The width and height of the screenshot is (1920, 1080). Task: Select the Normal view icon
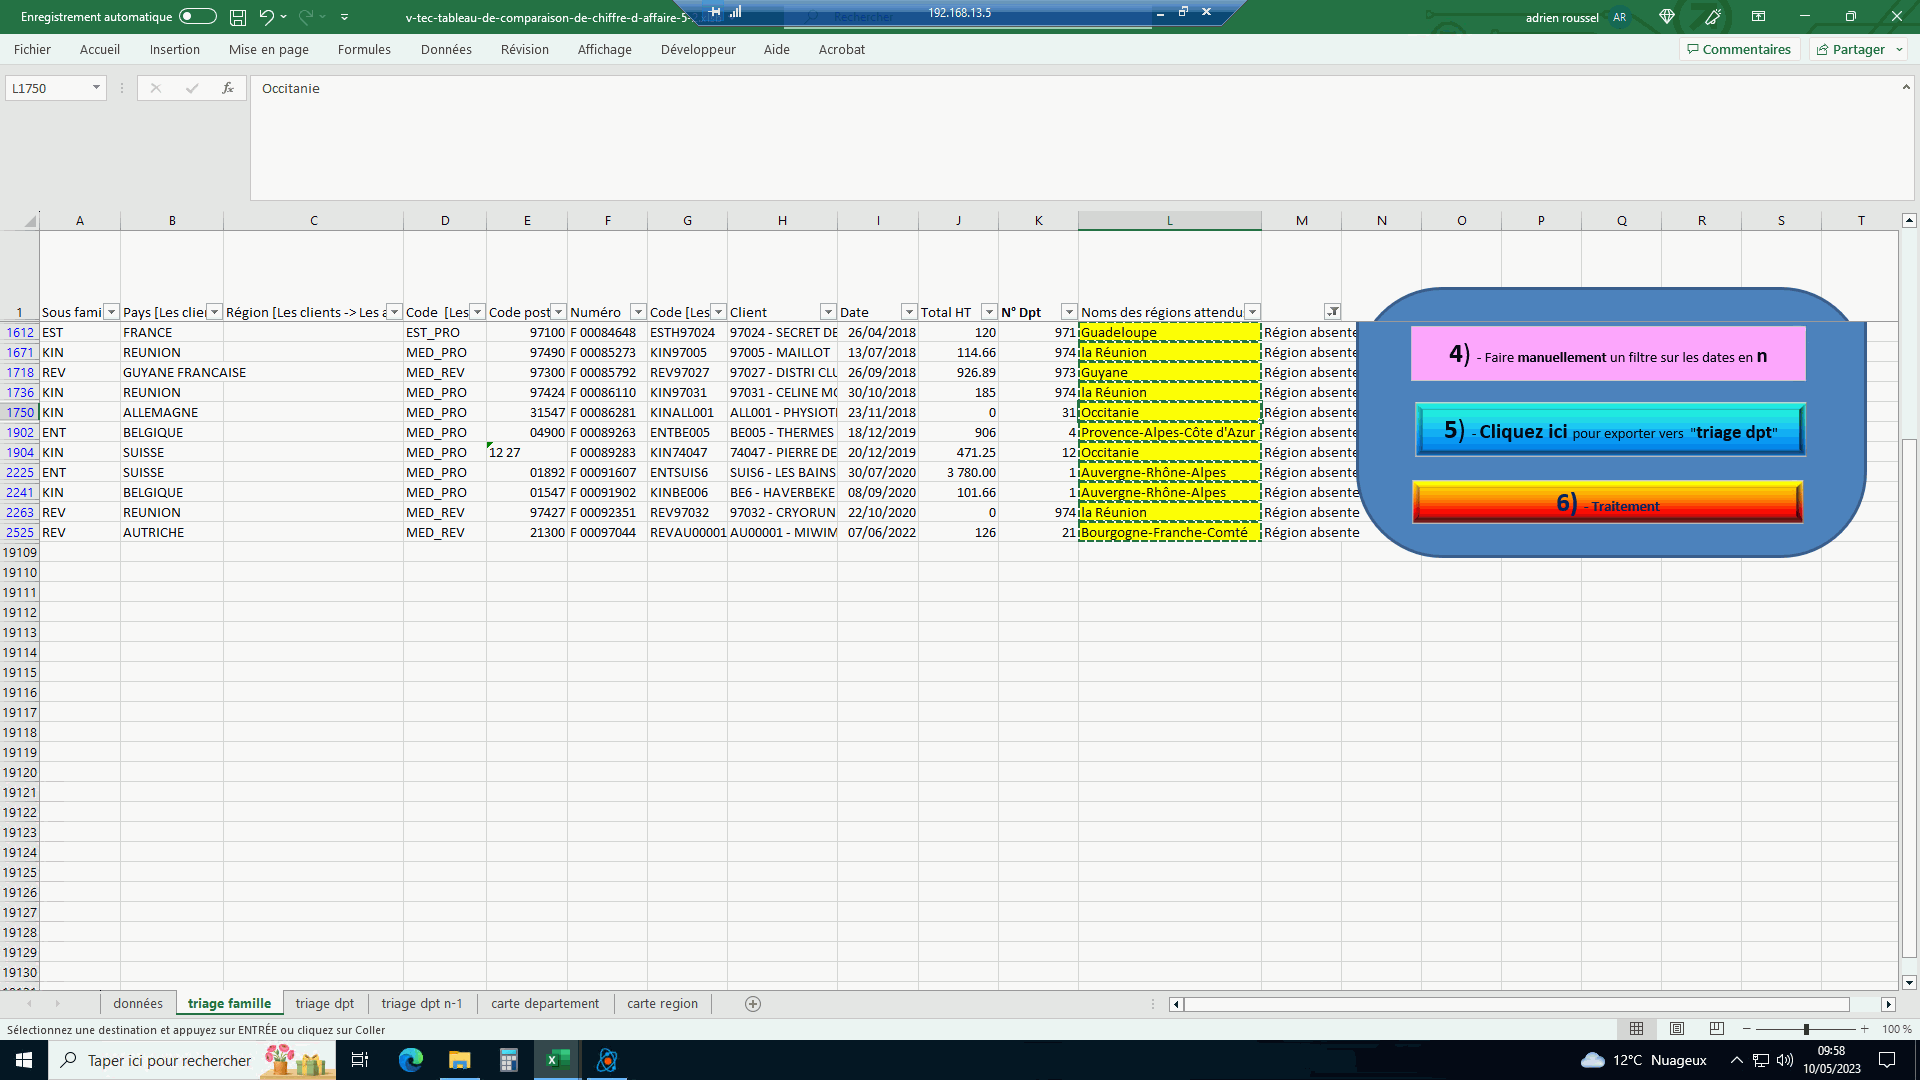click(1637, 1029)
